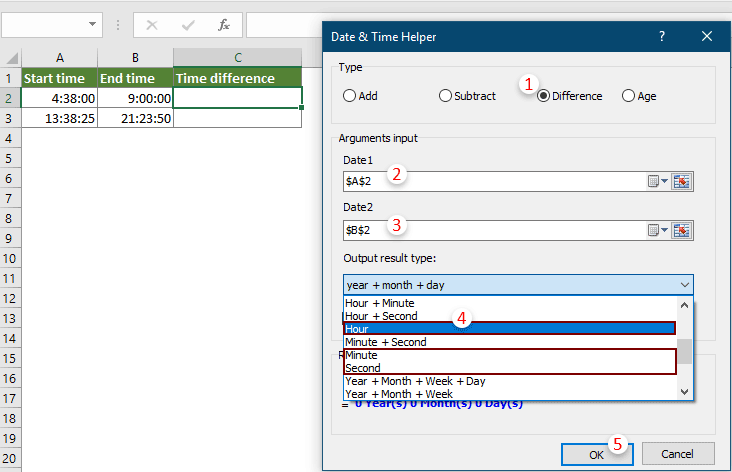Click the formula bar enter checkmark icon
Image resolution: width=732 pixels, height=472 pixels.
[186, 24]
